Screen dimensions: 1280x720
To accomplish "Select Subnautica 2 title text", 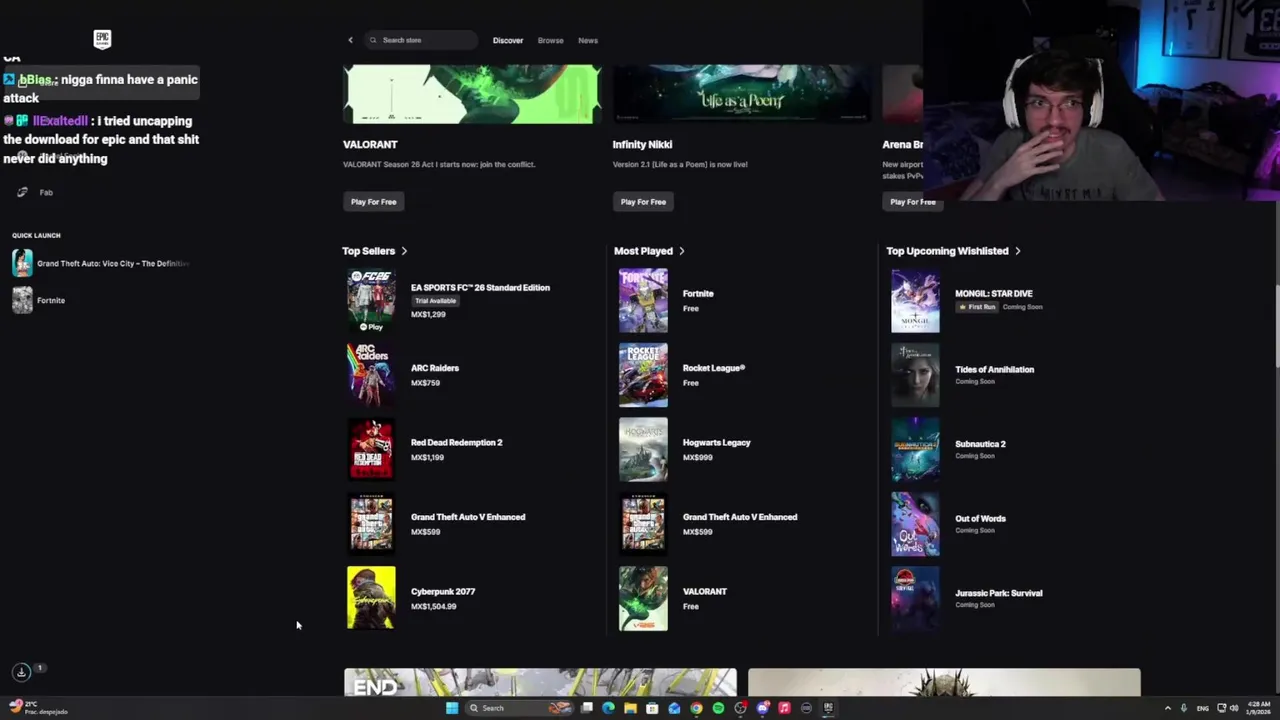I will [980, 444].
